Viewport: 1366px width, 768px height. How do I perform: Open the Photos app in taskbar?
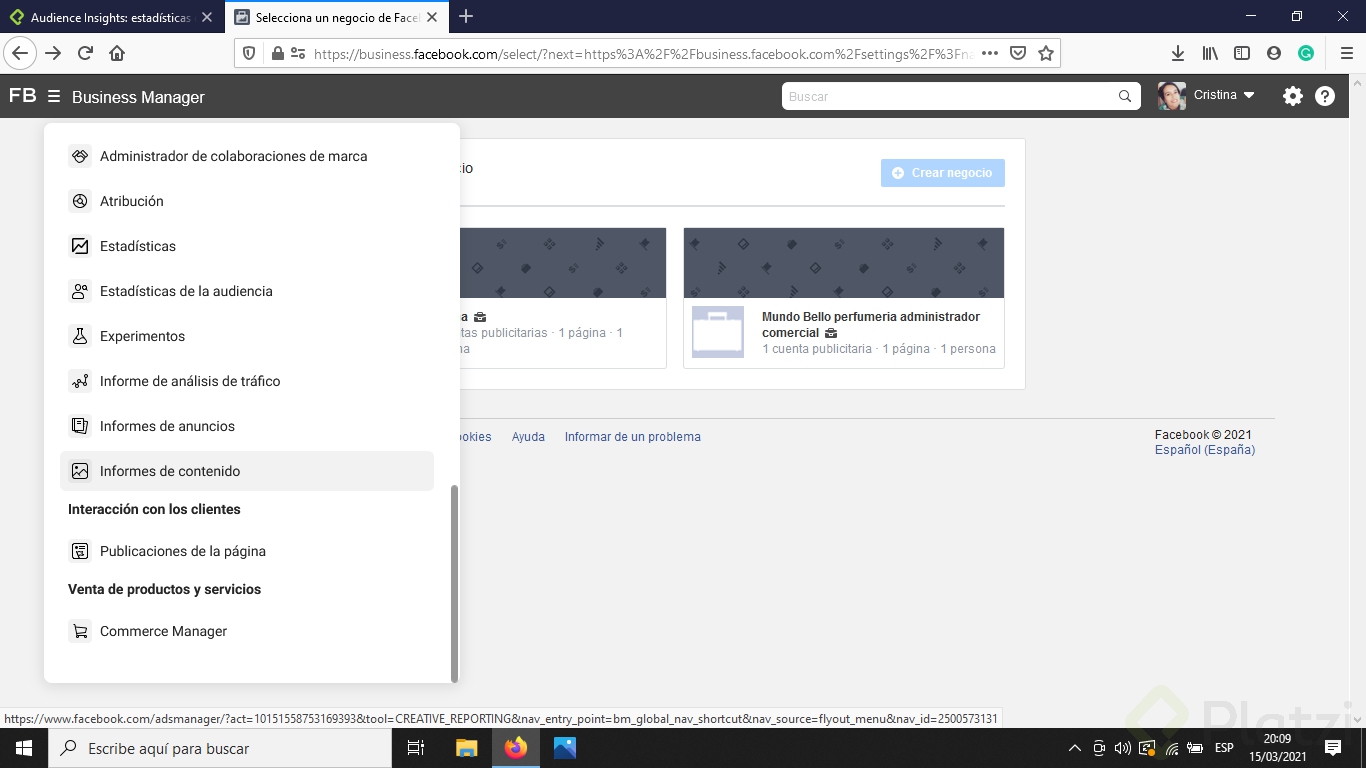click(565, 747)
